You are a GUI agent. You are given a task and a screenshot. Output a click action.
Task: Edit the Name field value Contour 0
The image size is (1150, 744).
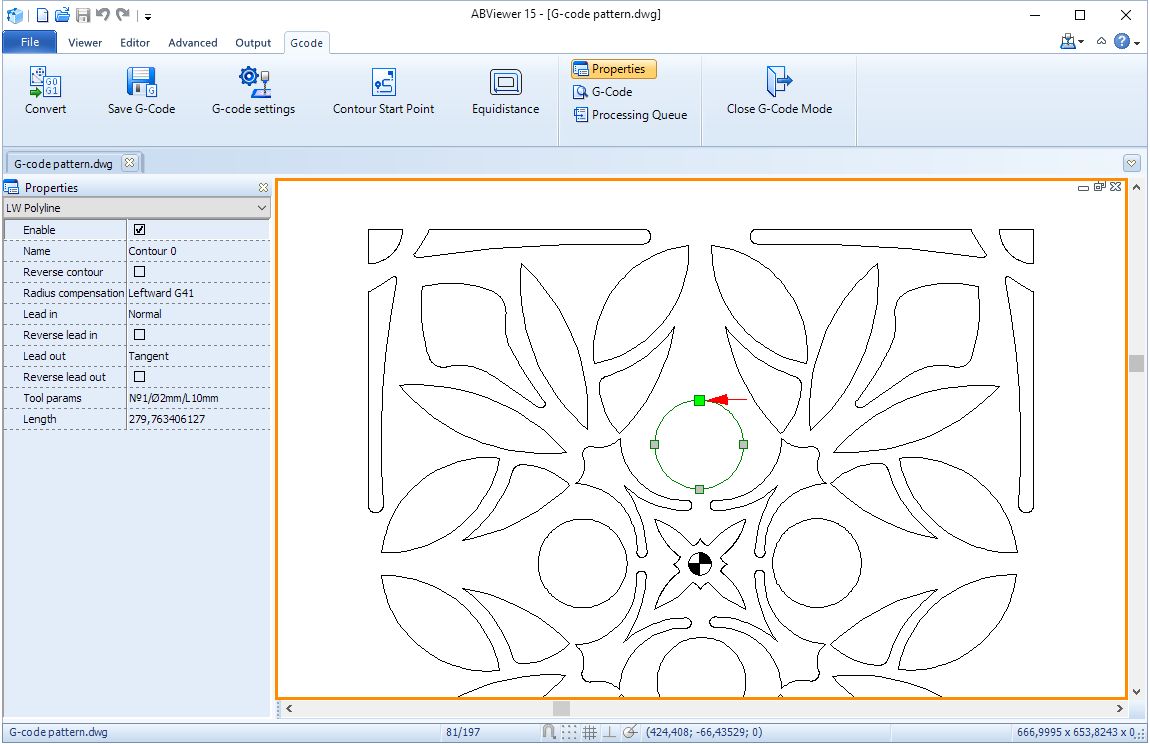pyautogui.click(x=198, y=251)
